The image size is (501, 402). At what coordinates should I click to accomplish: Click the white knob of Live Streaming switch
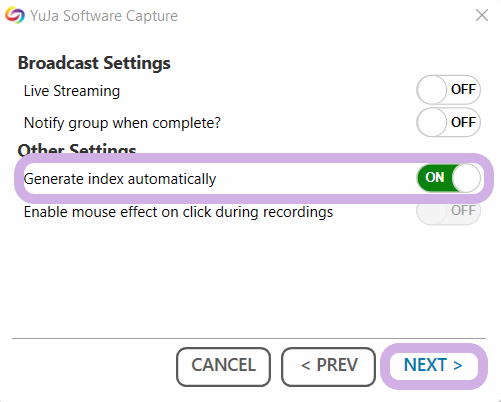(432, 90)
